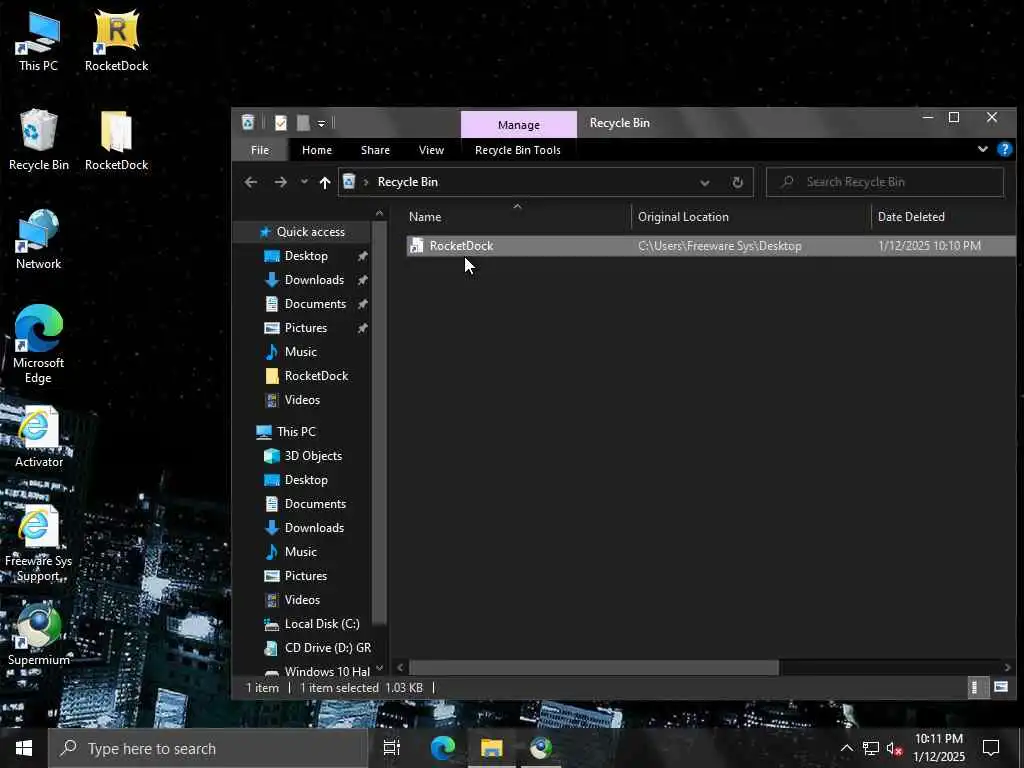Open Music under This PC

[300, 552]
